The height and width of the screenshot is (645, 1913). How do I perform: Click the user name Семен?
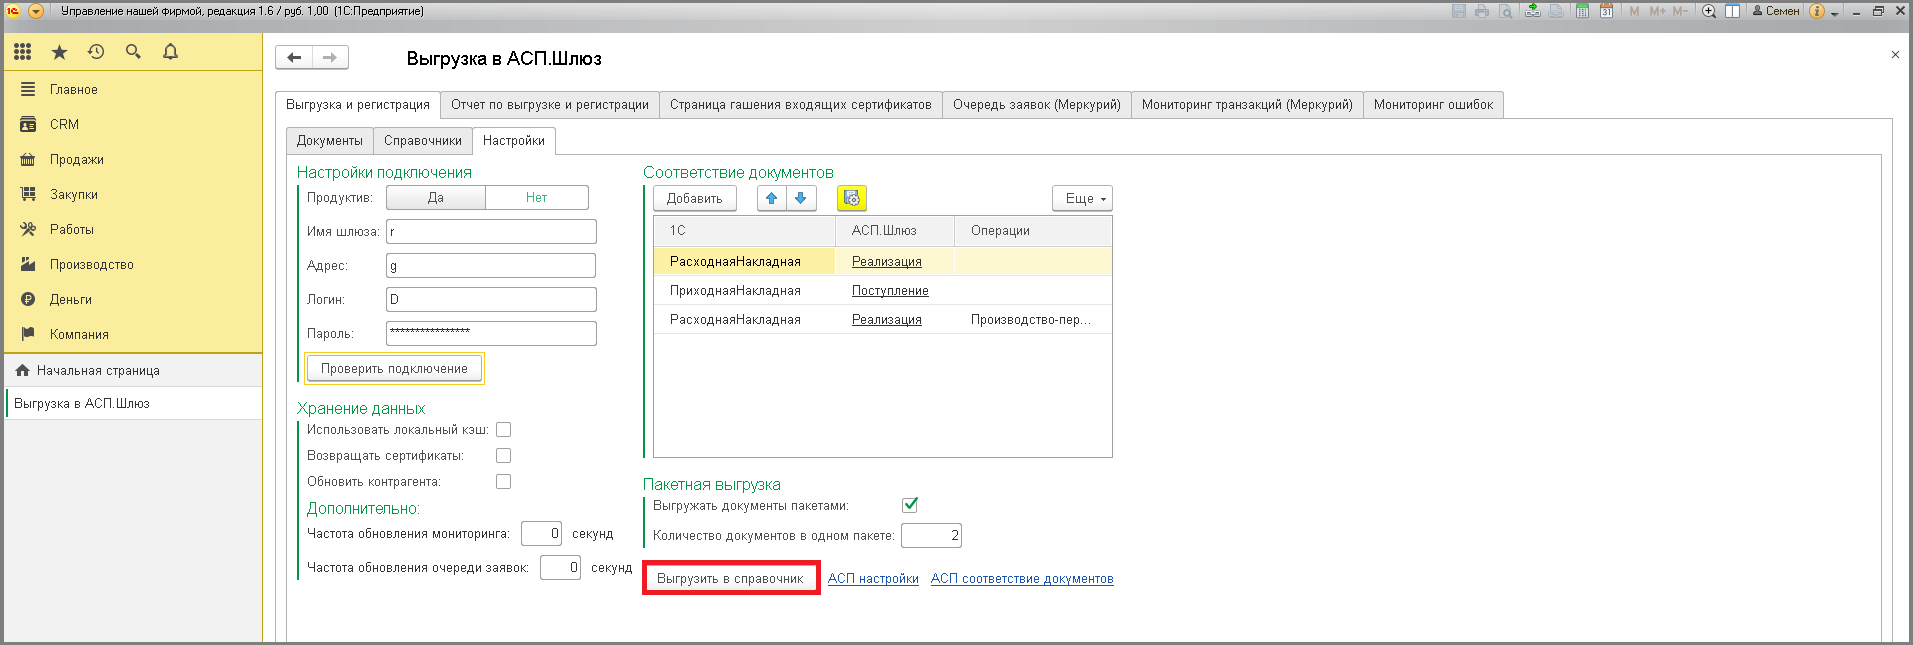[1776, 11]
